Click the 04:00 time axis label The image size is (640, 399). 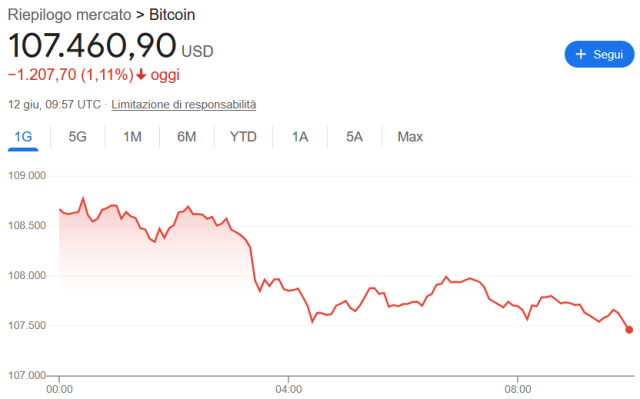coord(289,390)
